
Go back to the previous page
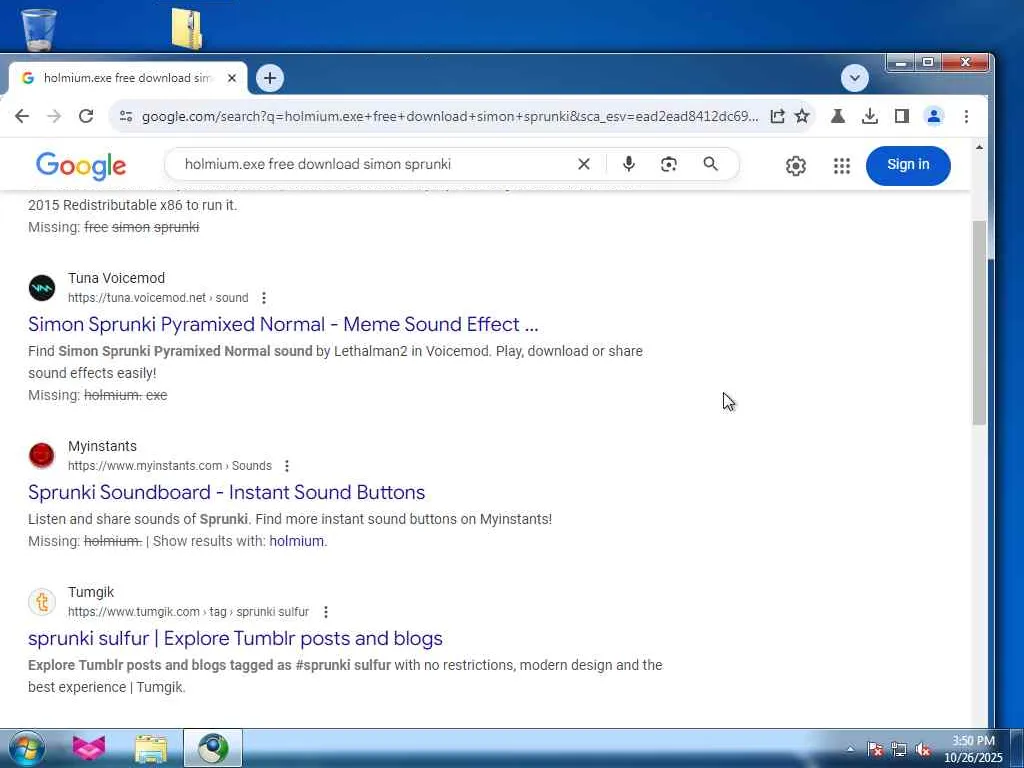coord(22,116)
